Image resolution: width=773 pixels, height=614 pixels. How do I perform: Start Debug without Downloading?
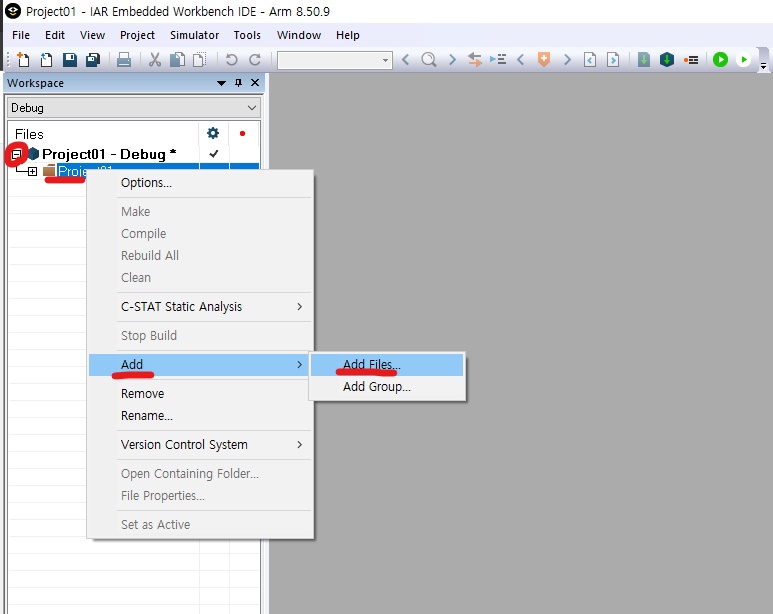(x=743, y=60)
